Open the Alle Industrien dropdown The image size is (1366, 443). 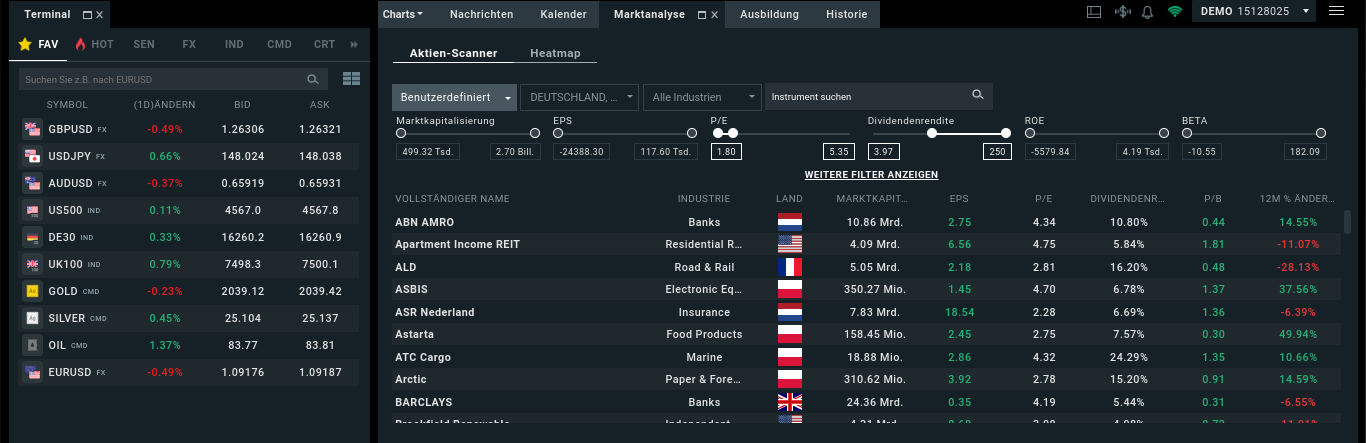[x=703, y=97]
